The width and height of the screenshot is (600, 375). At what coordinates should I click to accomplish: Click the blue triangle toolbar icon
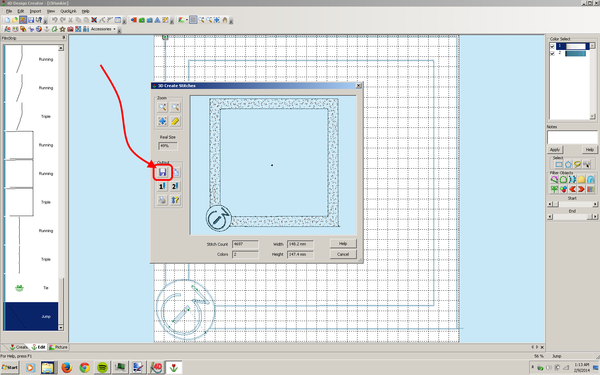point(157,20)
